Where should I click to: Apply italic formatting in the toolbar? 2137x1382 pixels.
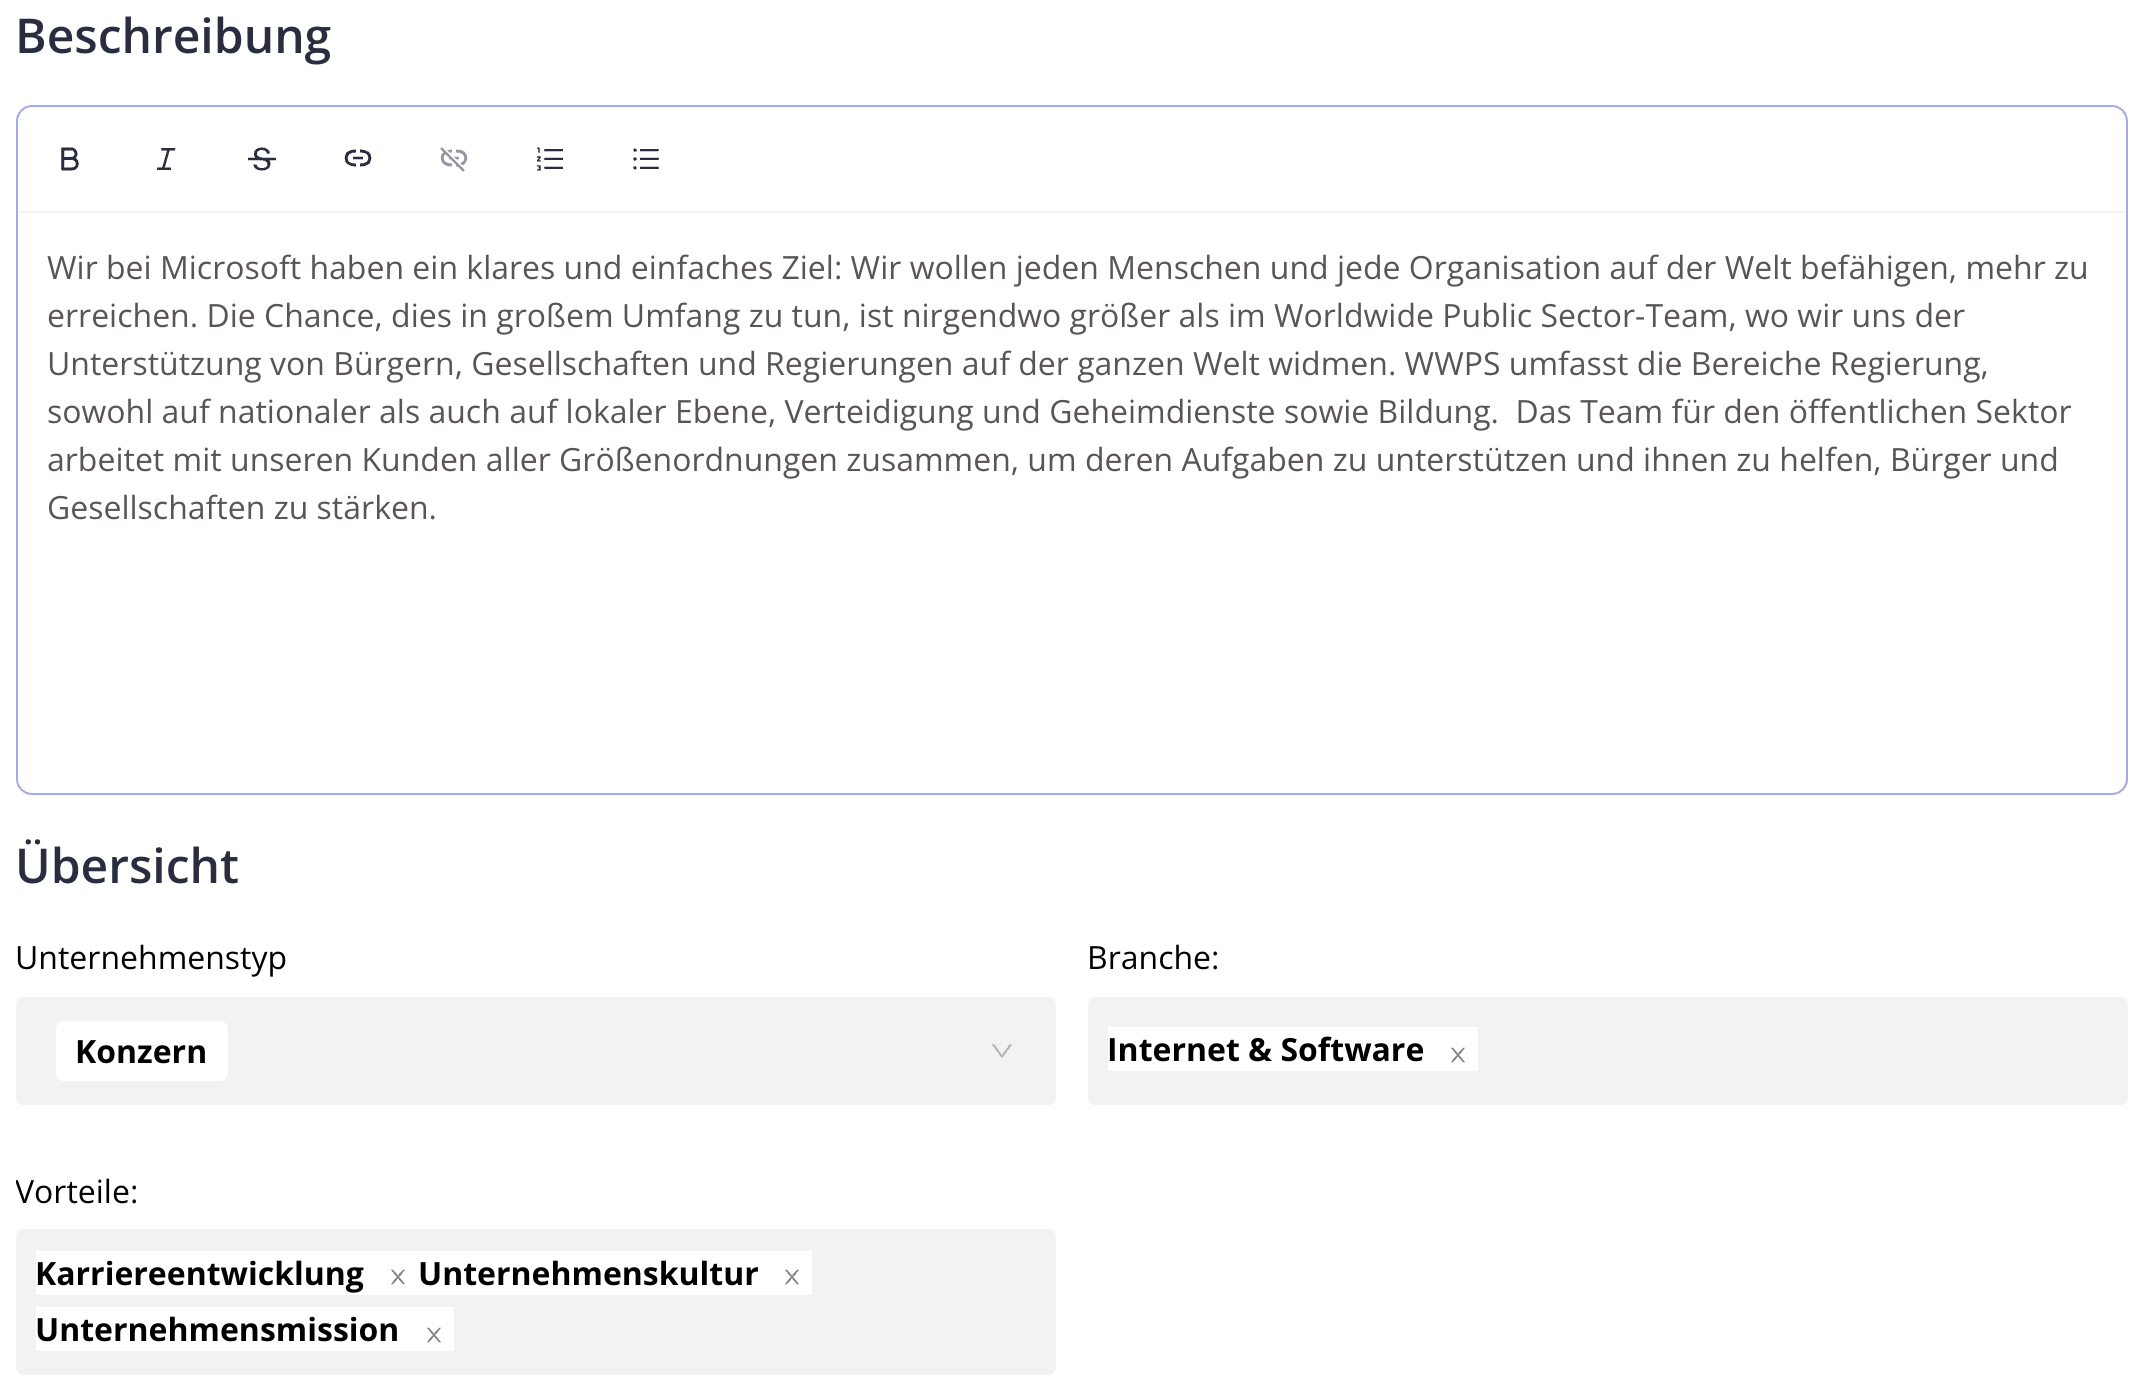165,159
